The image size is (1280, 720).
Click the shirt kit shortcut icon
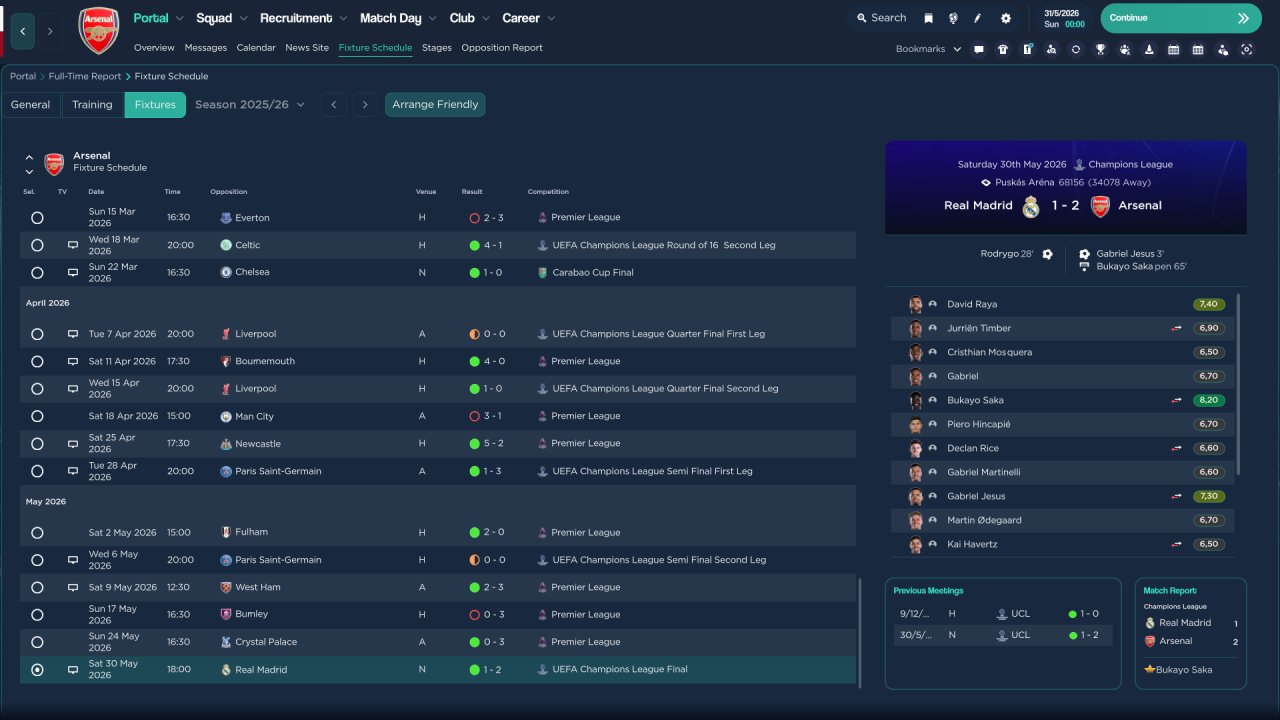point(1003,49)
